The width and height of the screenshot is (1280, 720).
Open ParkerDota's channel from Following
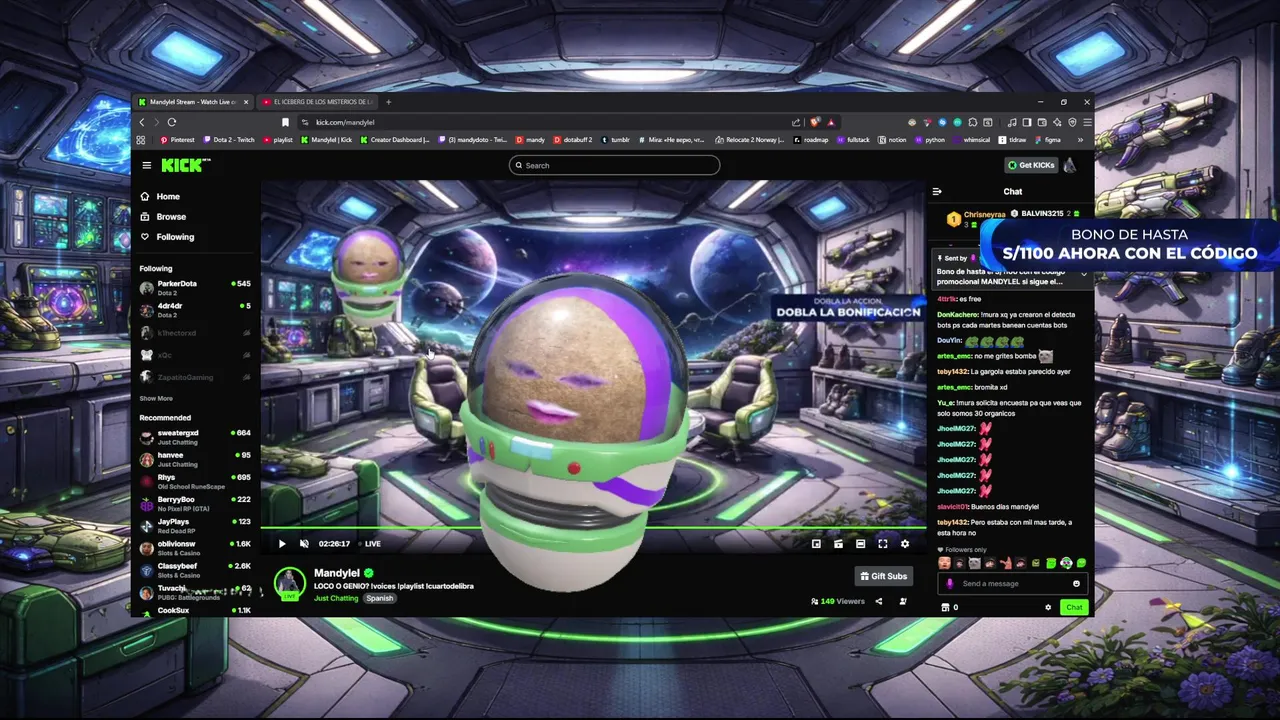pos(195,287)
